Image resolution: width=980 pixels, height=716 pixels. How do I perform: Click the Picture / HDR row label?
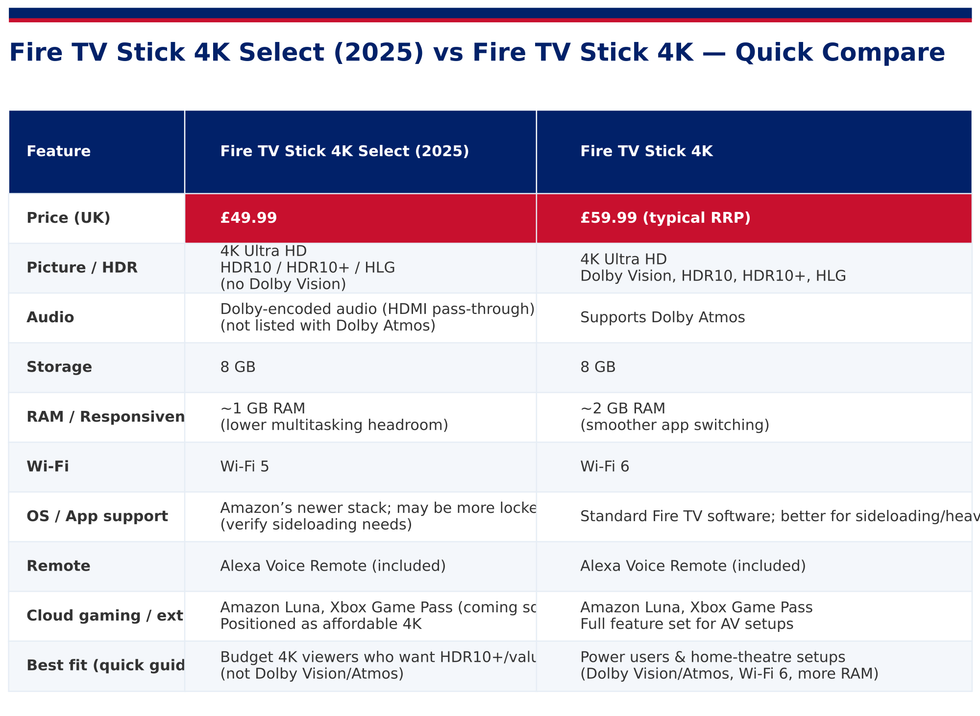point(82,268)
